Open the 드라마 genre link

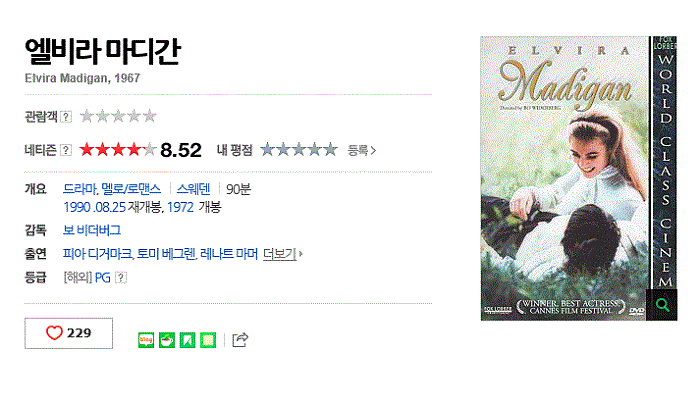coord(79,189)
